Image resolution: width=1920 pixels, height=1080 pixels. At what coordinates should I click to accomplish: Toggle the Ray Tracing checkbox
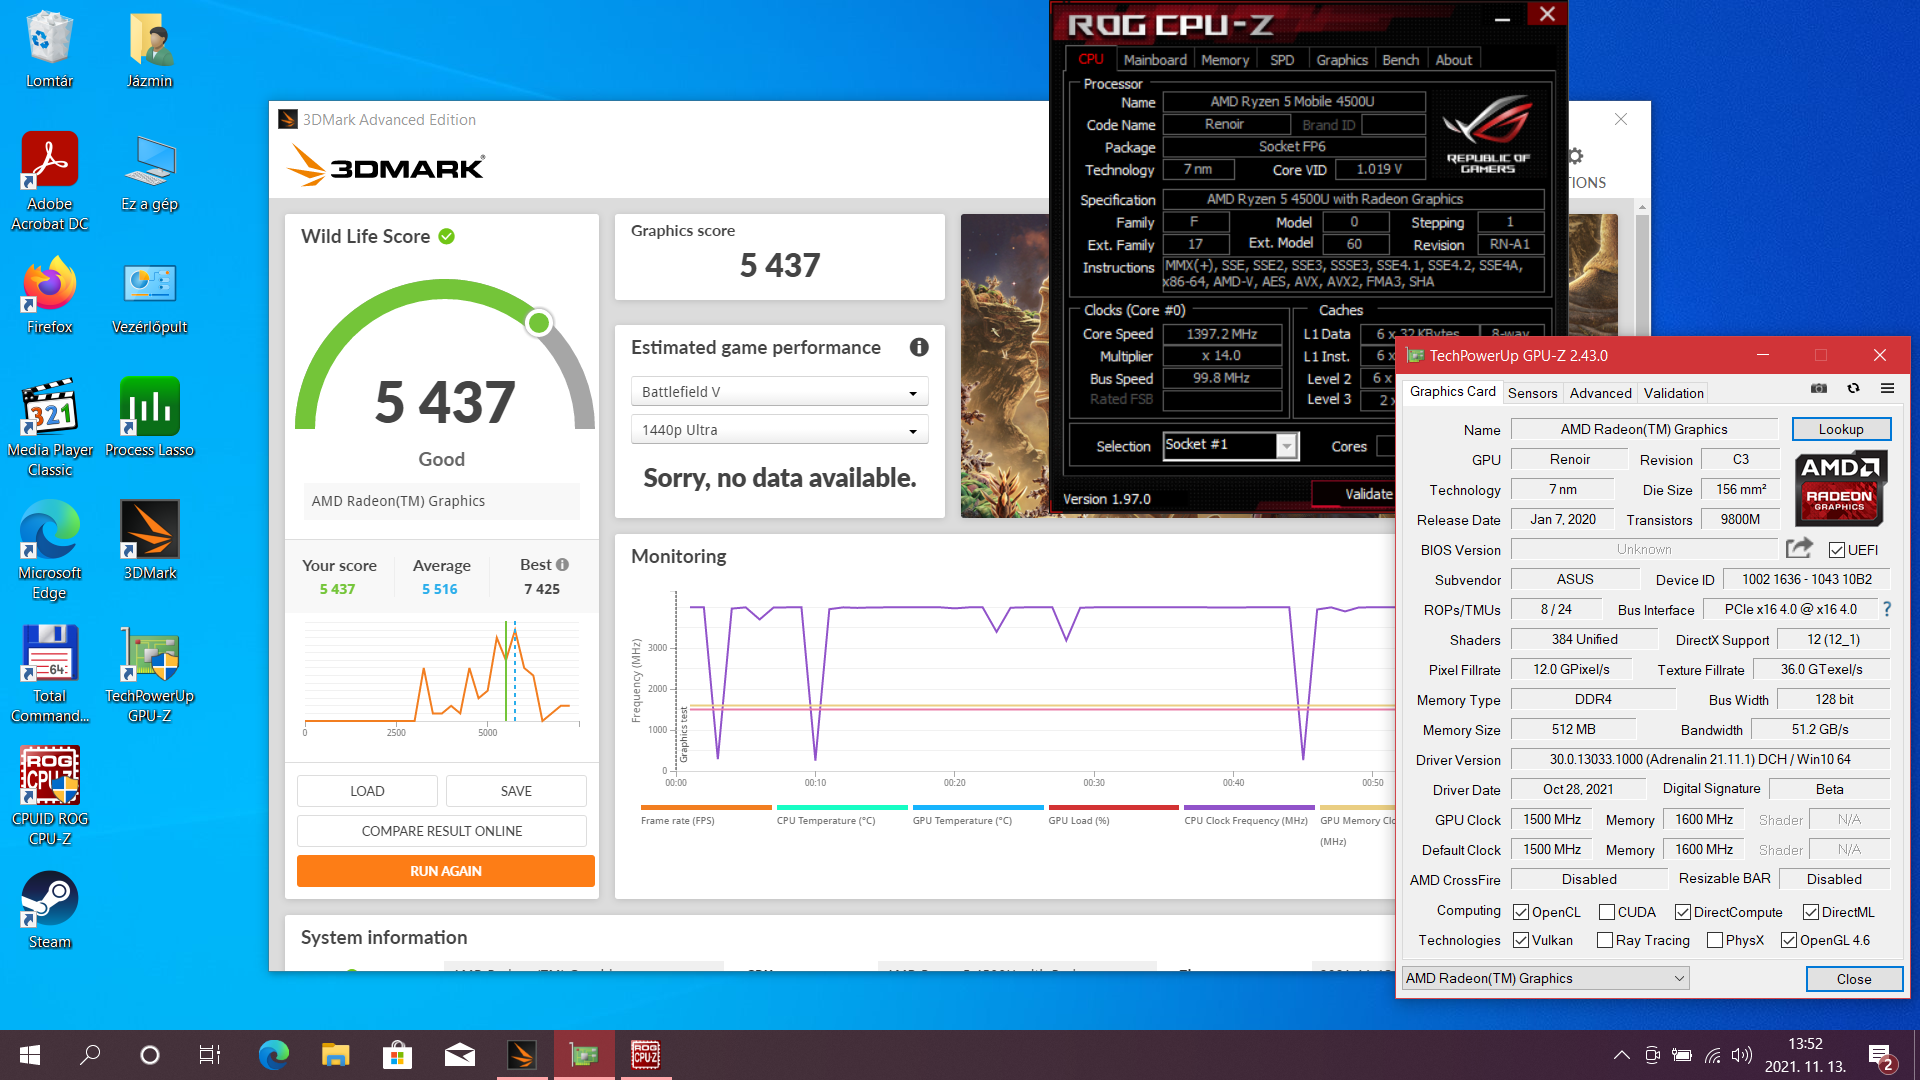1605,940
